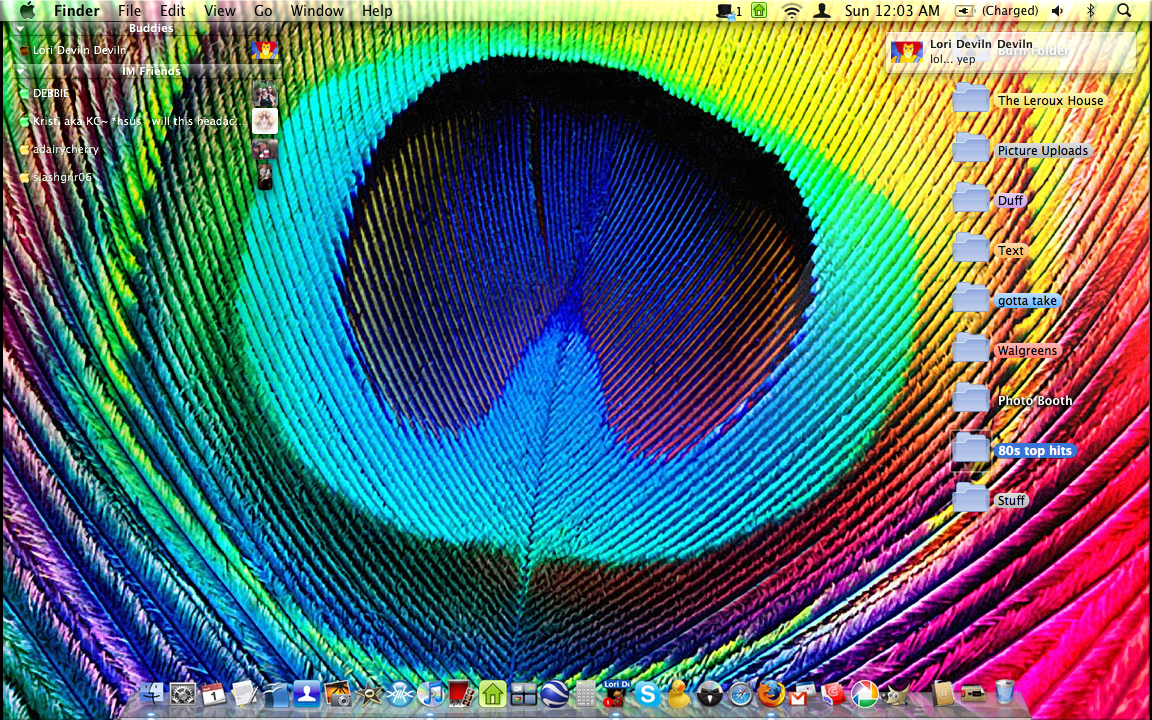The image size is (1152, 720).
Task: Select the Text folder on desktop
Action: point(990,248)
